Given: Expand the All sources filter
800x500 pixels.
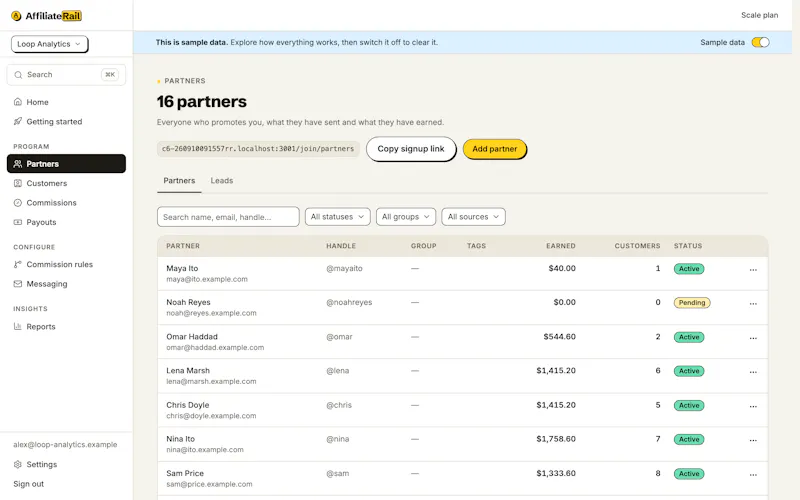Looking at the screenshot, I should click(x=473, y=217).
